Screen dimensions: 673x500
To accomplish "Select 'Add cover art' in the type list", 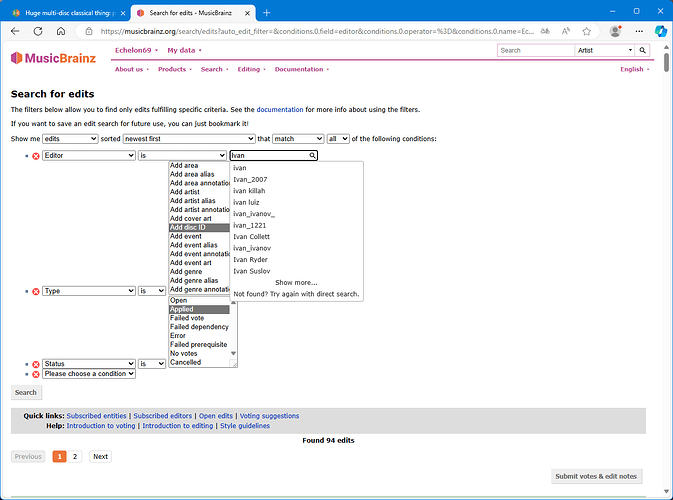I will 199,218.
